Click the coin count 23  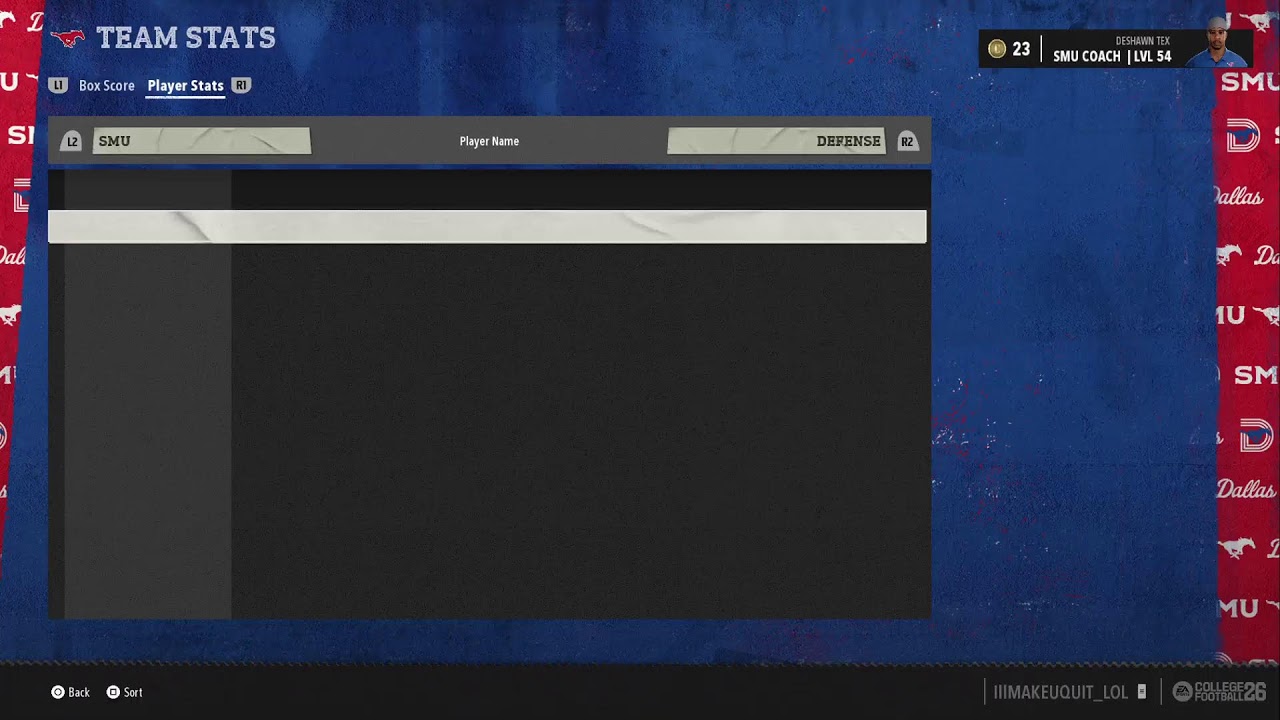1021,49
